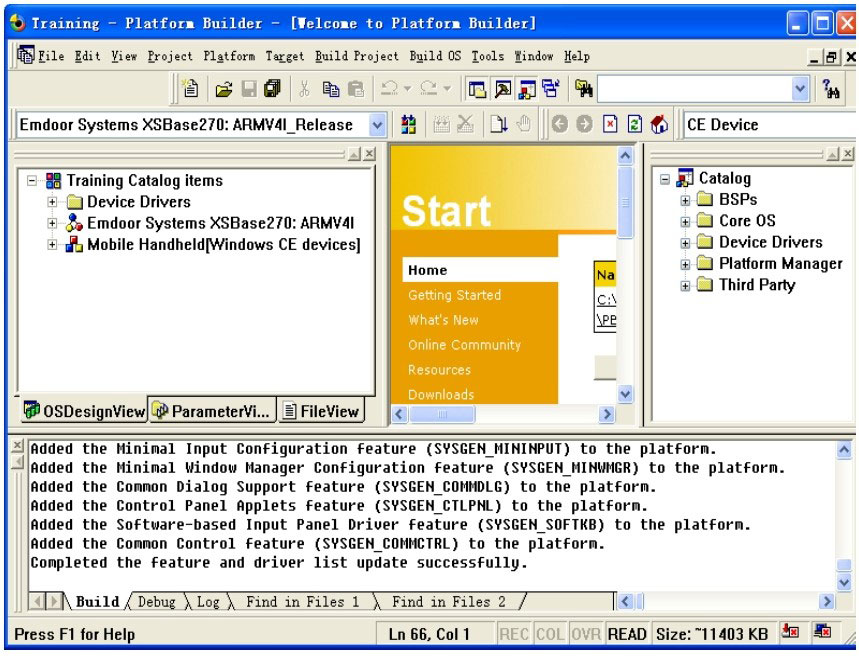Collapse the Training Catalog items node
This screenshot has width=859, height=658.
pos(32,181)
